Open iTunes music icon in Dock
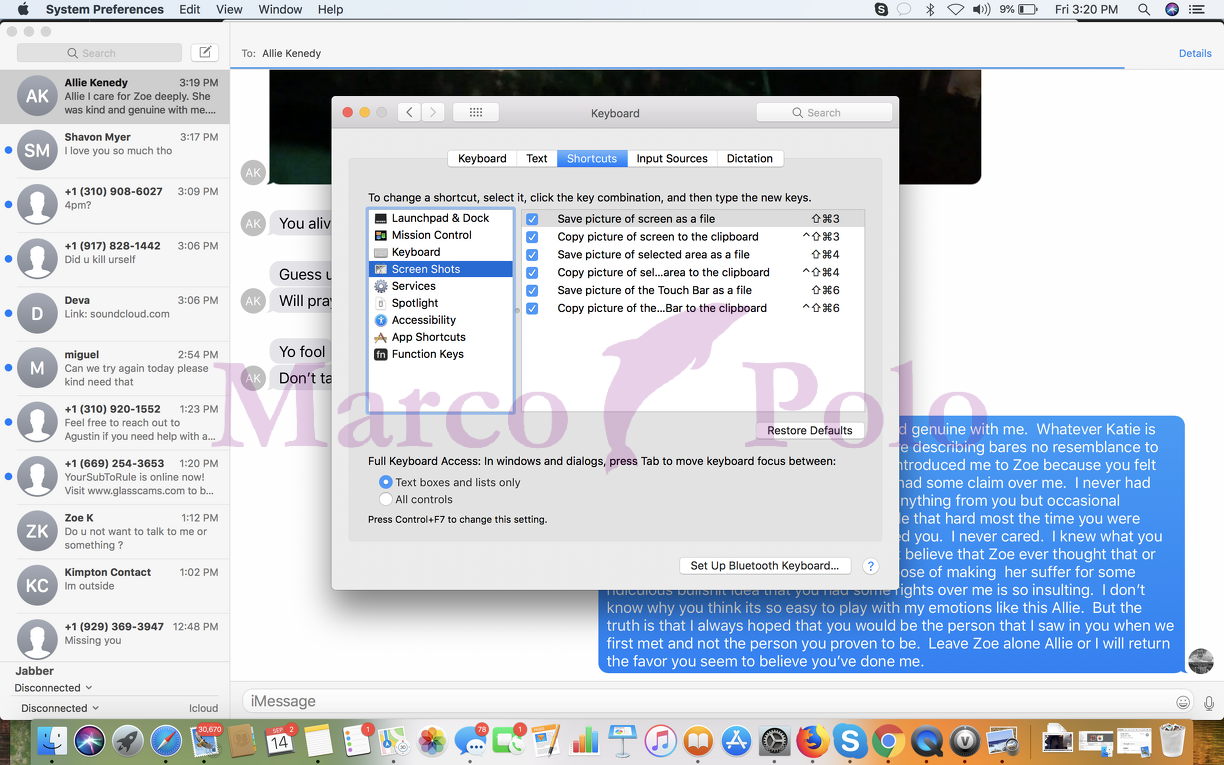1224x765 pixels. 660,741
